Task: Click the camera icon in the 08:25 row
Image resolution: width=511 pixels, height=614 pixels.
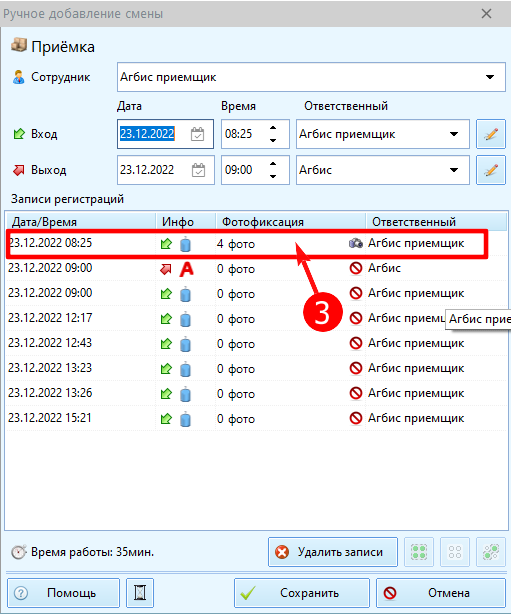Action: (x=356, y=243)
